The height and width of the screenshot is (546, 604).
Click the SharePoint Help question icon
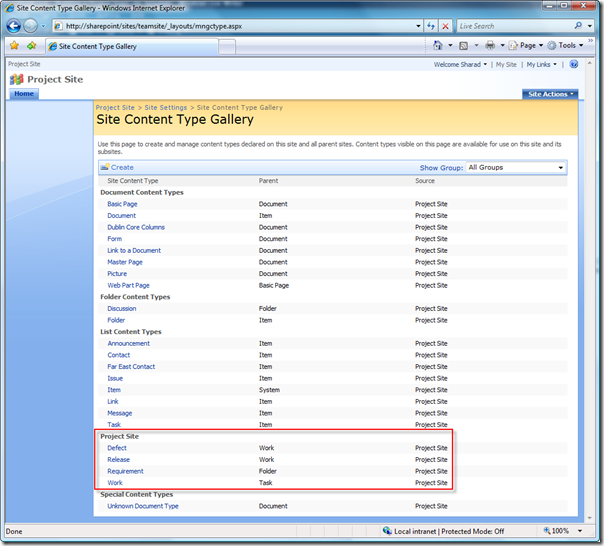click(574, 64)
